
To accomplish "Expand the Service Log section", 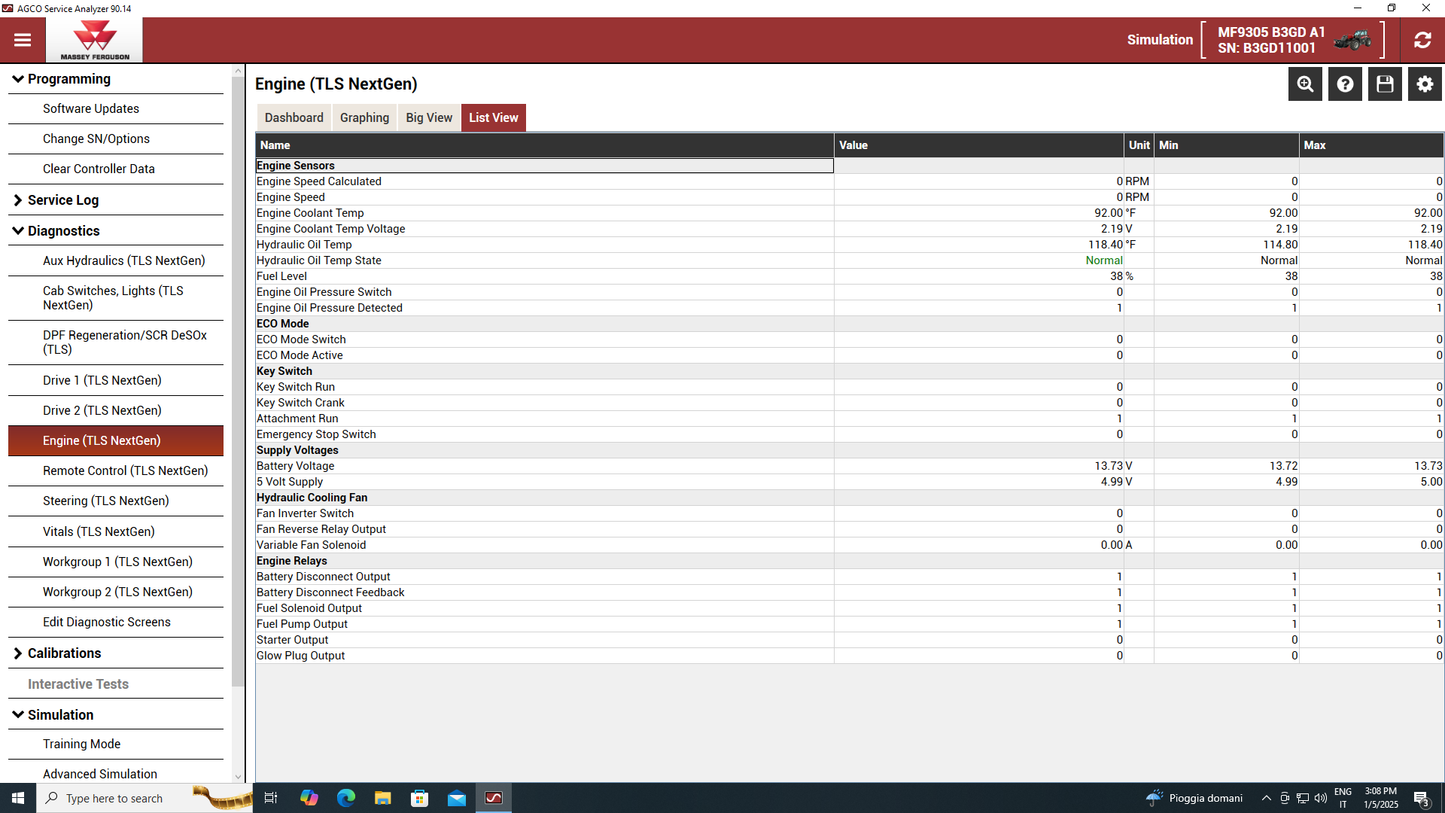I will click(18, 200).
